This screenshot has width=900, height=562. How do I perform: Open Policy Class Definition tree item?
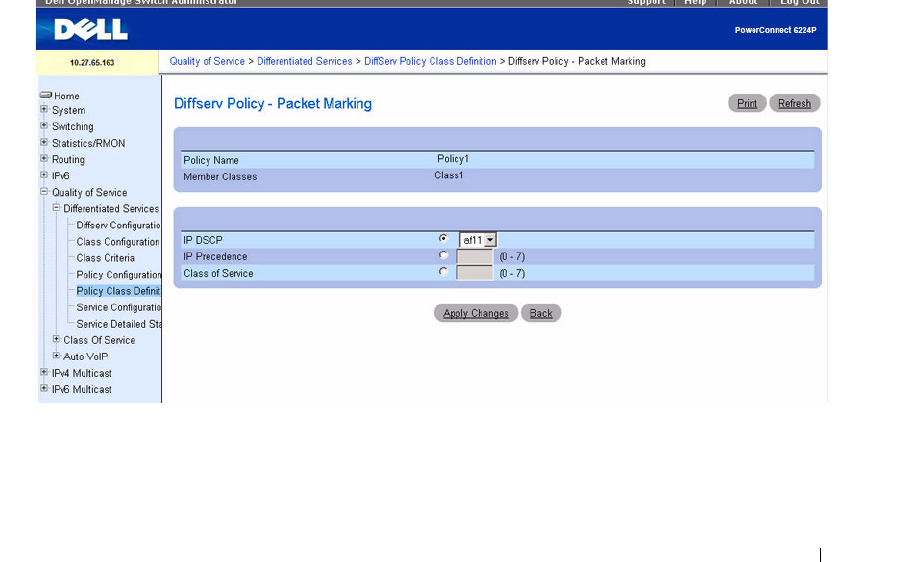click(x=118, y=291)
